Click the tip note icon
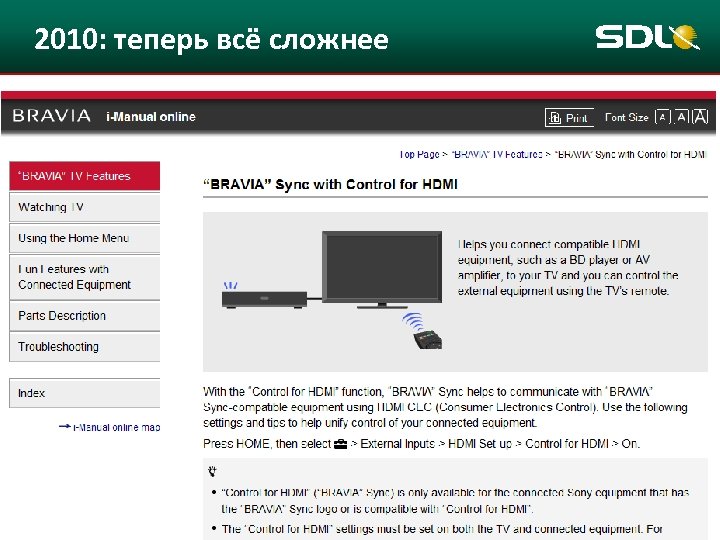 [212, 471]
